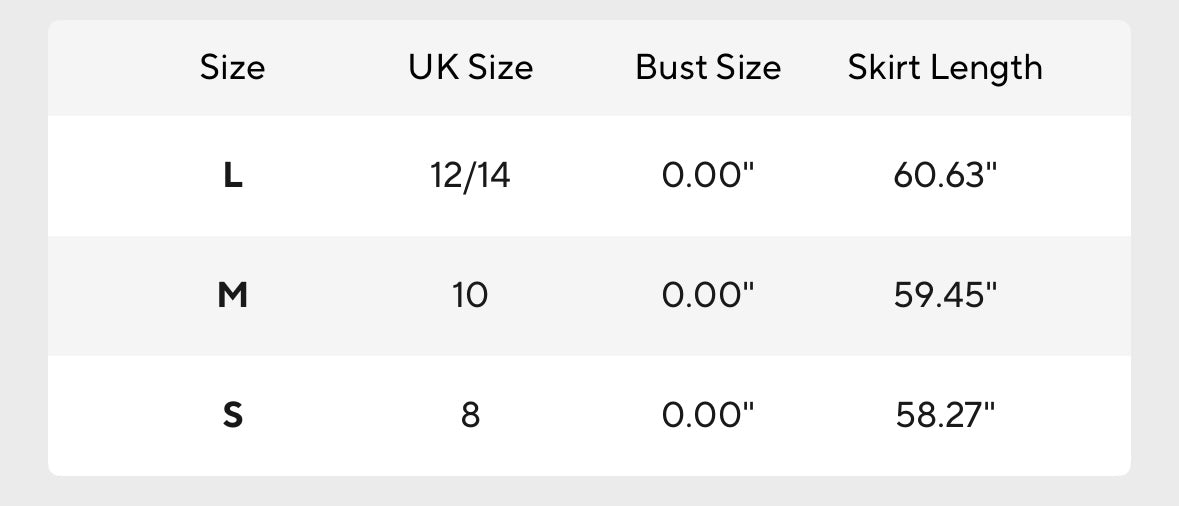Click skirt length 60.63" value
The width and height of the screenshot is (1179, 506).
tap(945, 177)
